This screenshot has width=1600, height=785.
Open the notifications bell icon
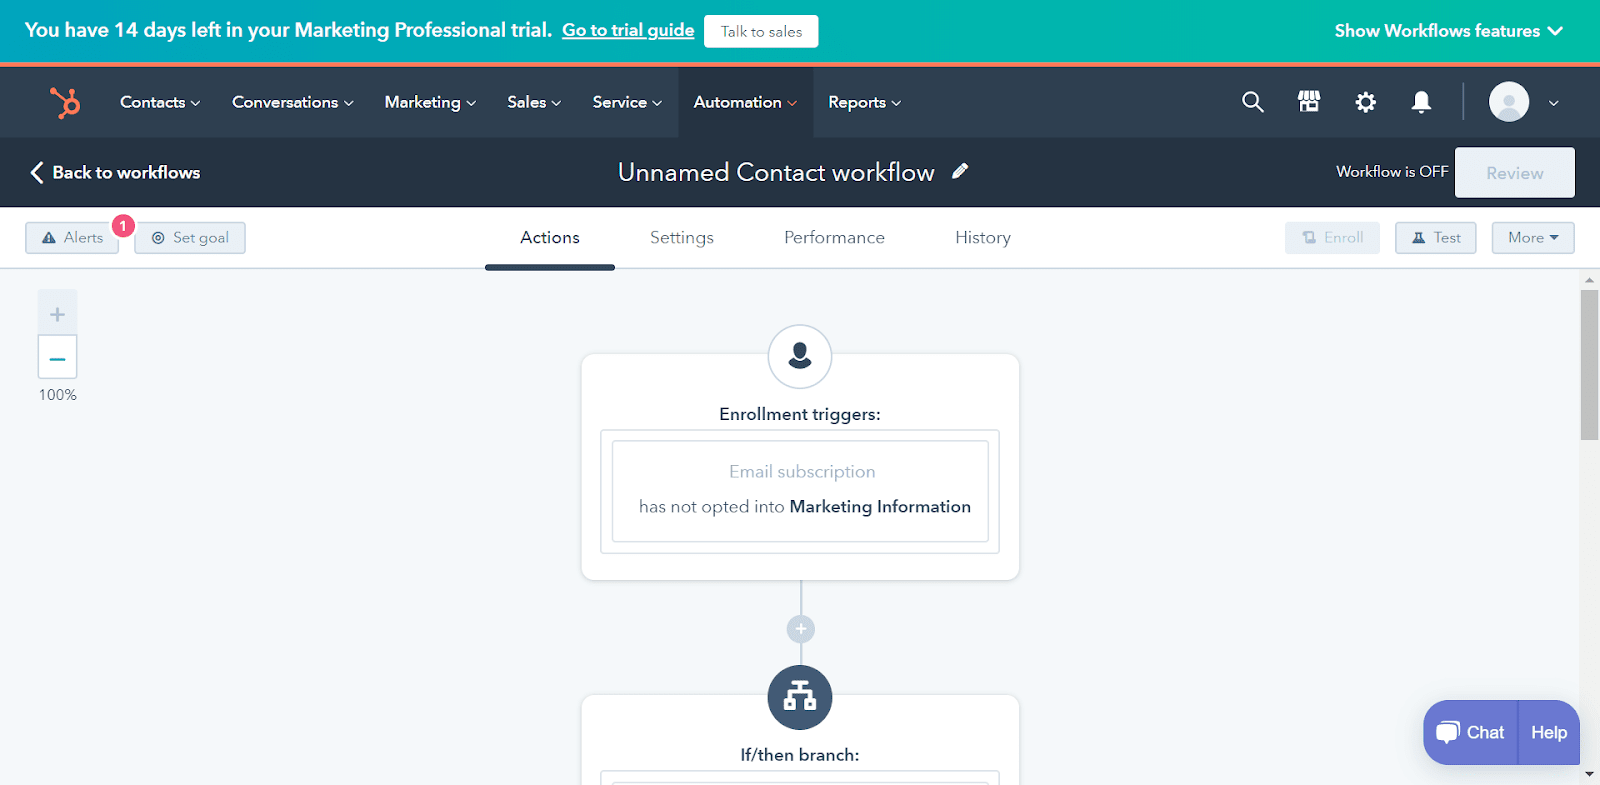1421,102
